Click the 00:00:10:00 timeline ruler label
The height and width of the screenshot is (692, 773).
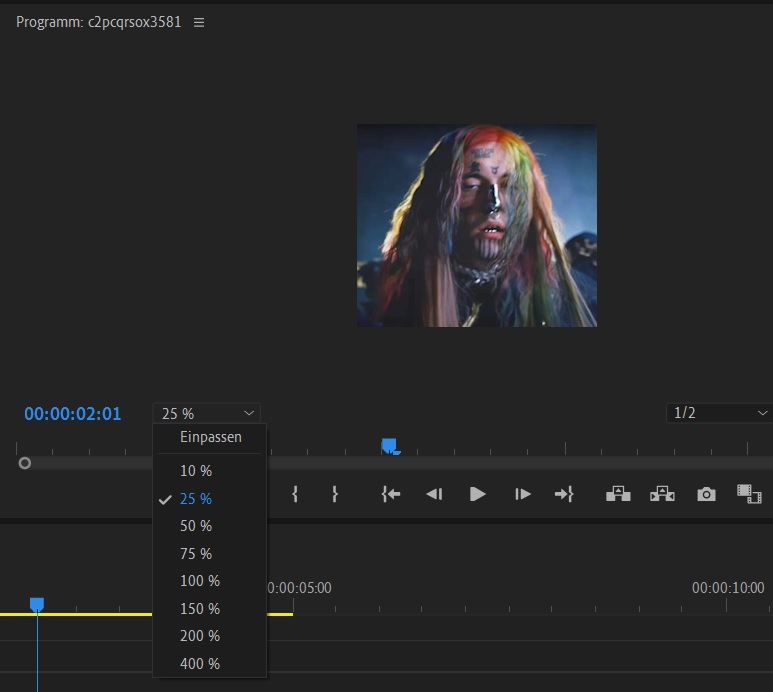point(728,588)
